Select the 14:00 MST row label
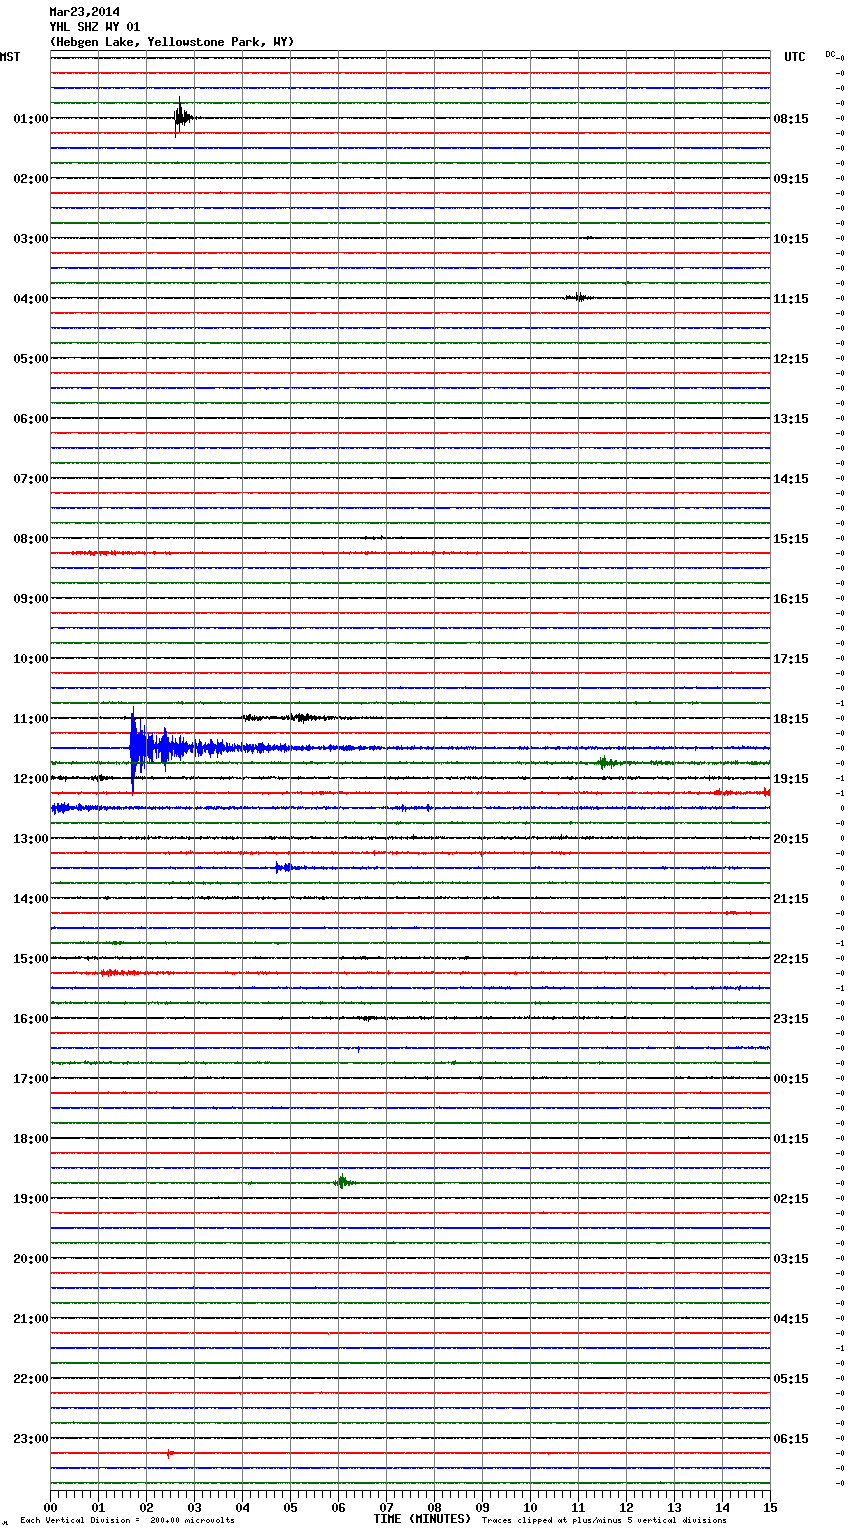The image size is (850, 1534). pos(31,899)
